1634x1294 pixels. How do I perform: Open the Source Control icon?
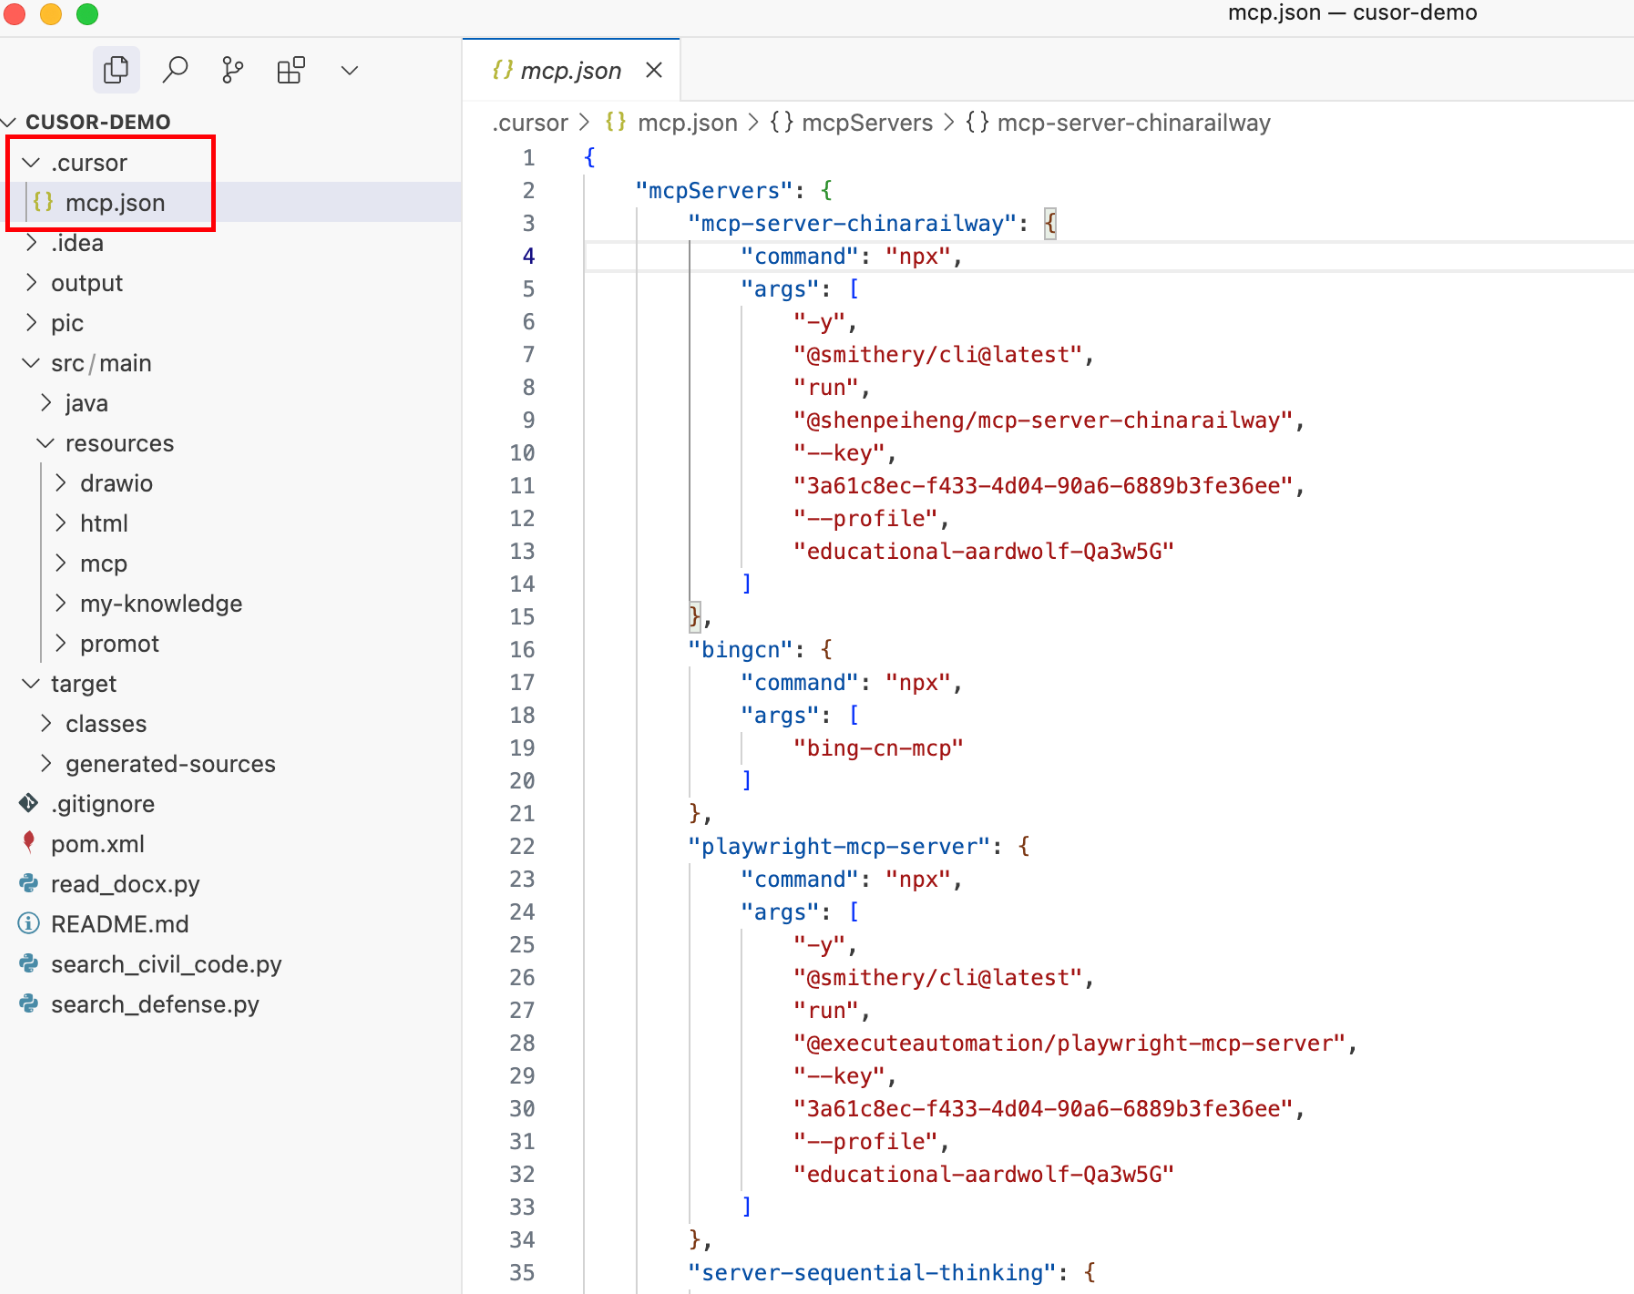pyautogui.click(x=232, y=70)
